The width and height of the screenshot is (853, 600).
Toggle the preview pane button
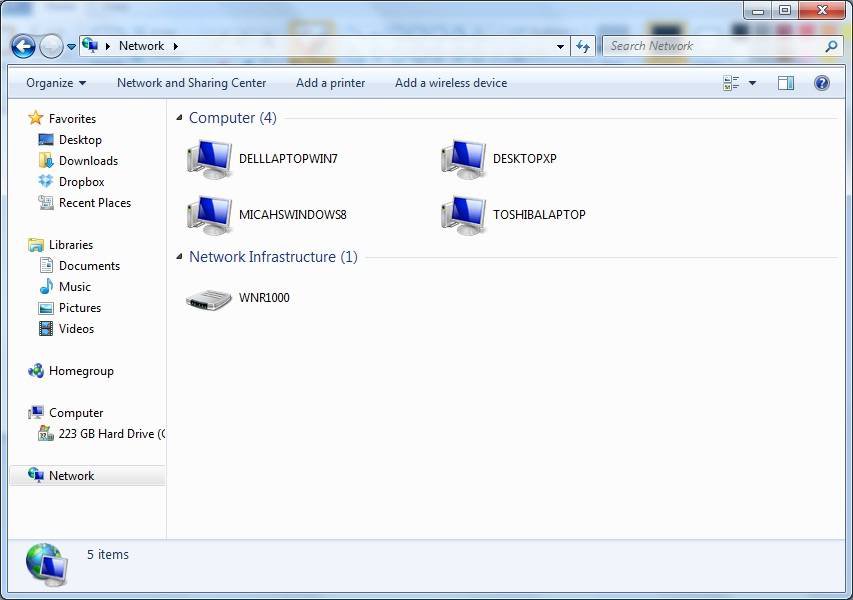(x=786, y=83)
